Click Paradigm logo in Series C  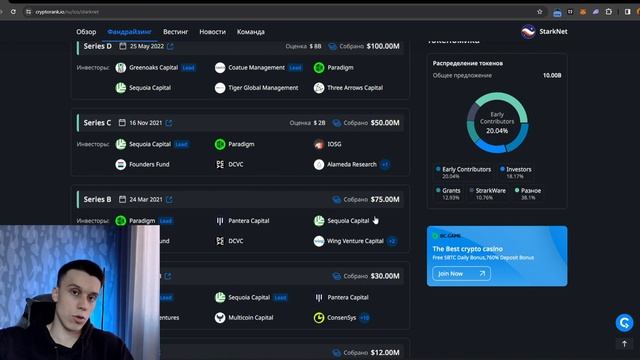click(x=220, y=144)
